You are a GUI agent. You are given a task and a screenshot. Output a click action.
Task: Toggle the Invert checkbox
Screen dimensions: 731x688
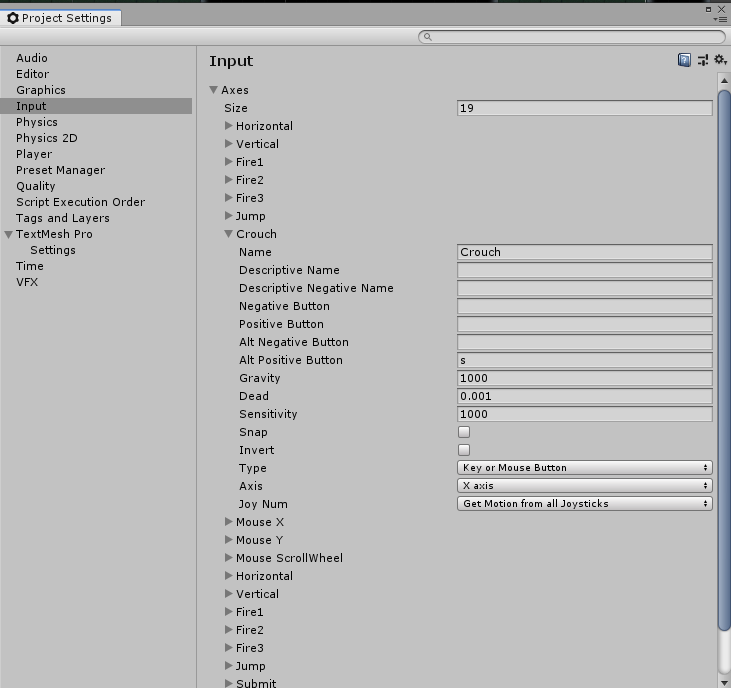coord(464,450)
